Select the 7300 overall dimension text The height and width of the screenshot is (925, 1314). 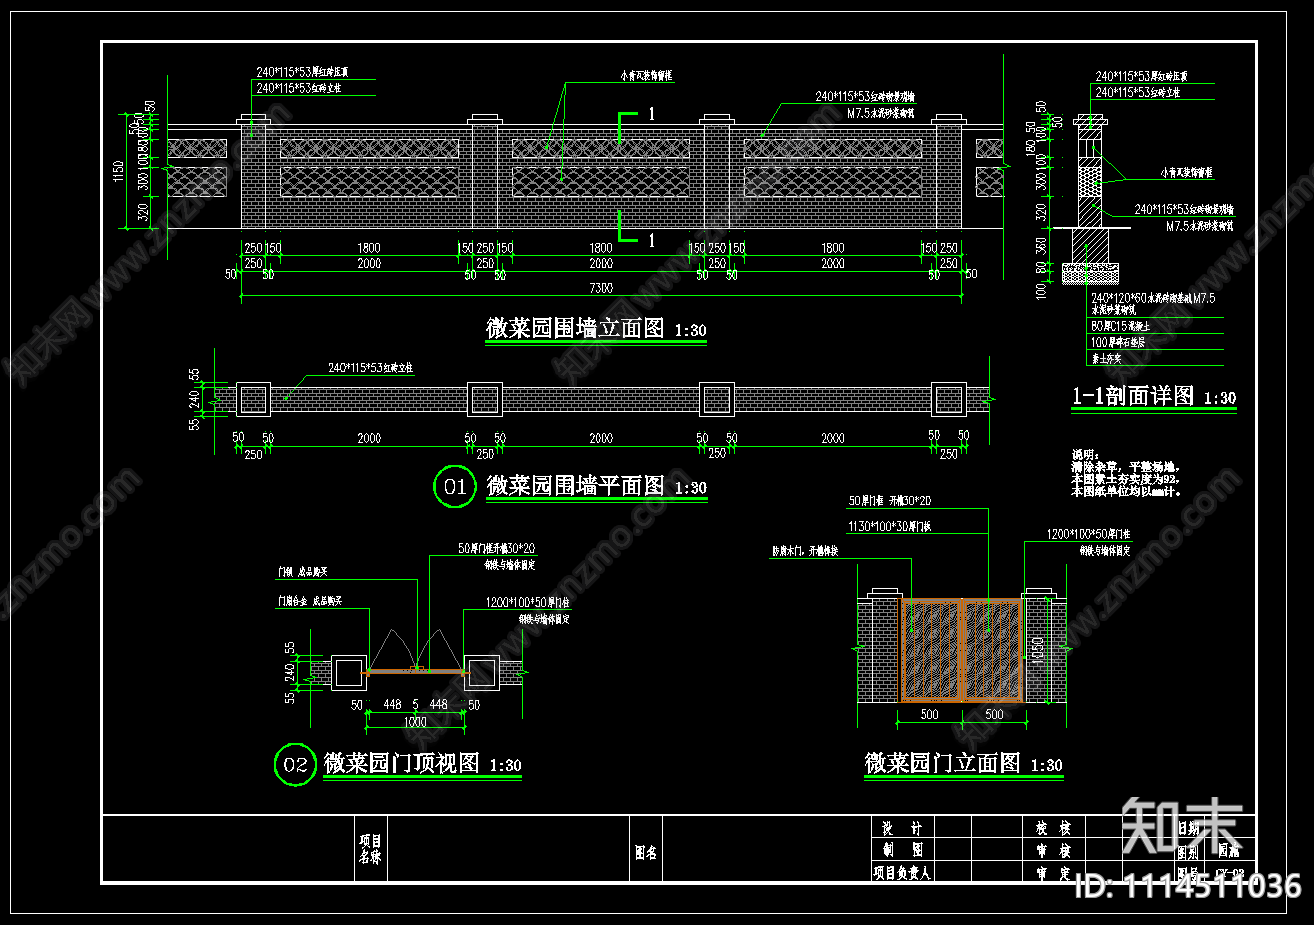[x=601, y=288]
